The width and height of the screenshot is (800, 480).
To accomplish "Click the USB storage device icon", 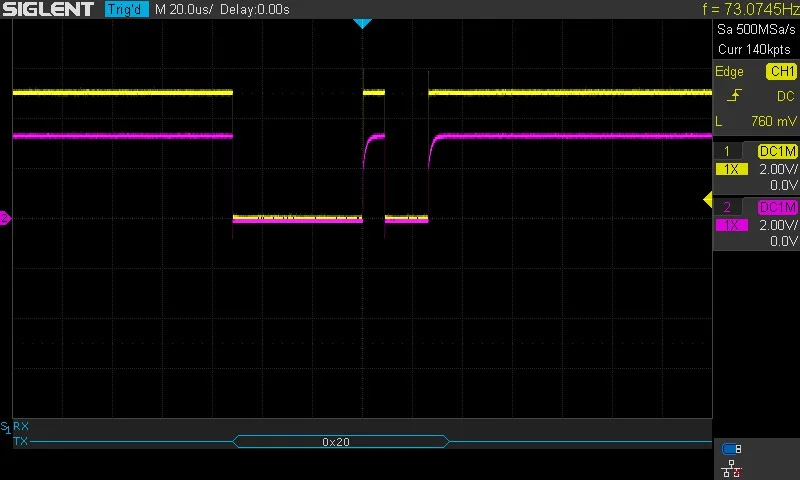I will click(731, 449).
